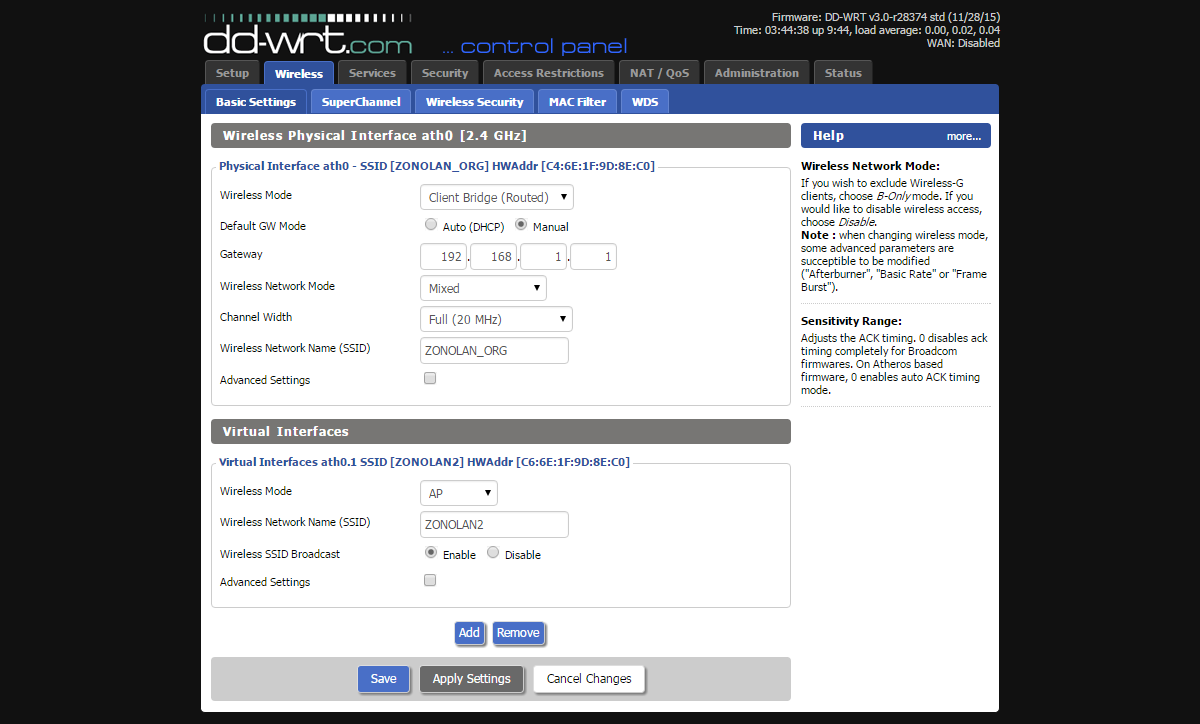This screenshot has height=724, width=1200.
Task: Open the SuperChannel sub-tab
Action: pos(361,102)
